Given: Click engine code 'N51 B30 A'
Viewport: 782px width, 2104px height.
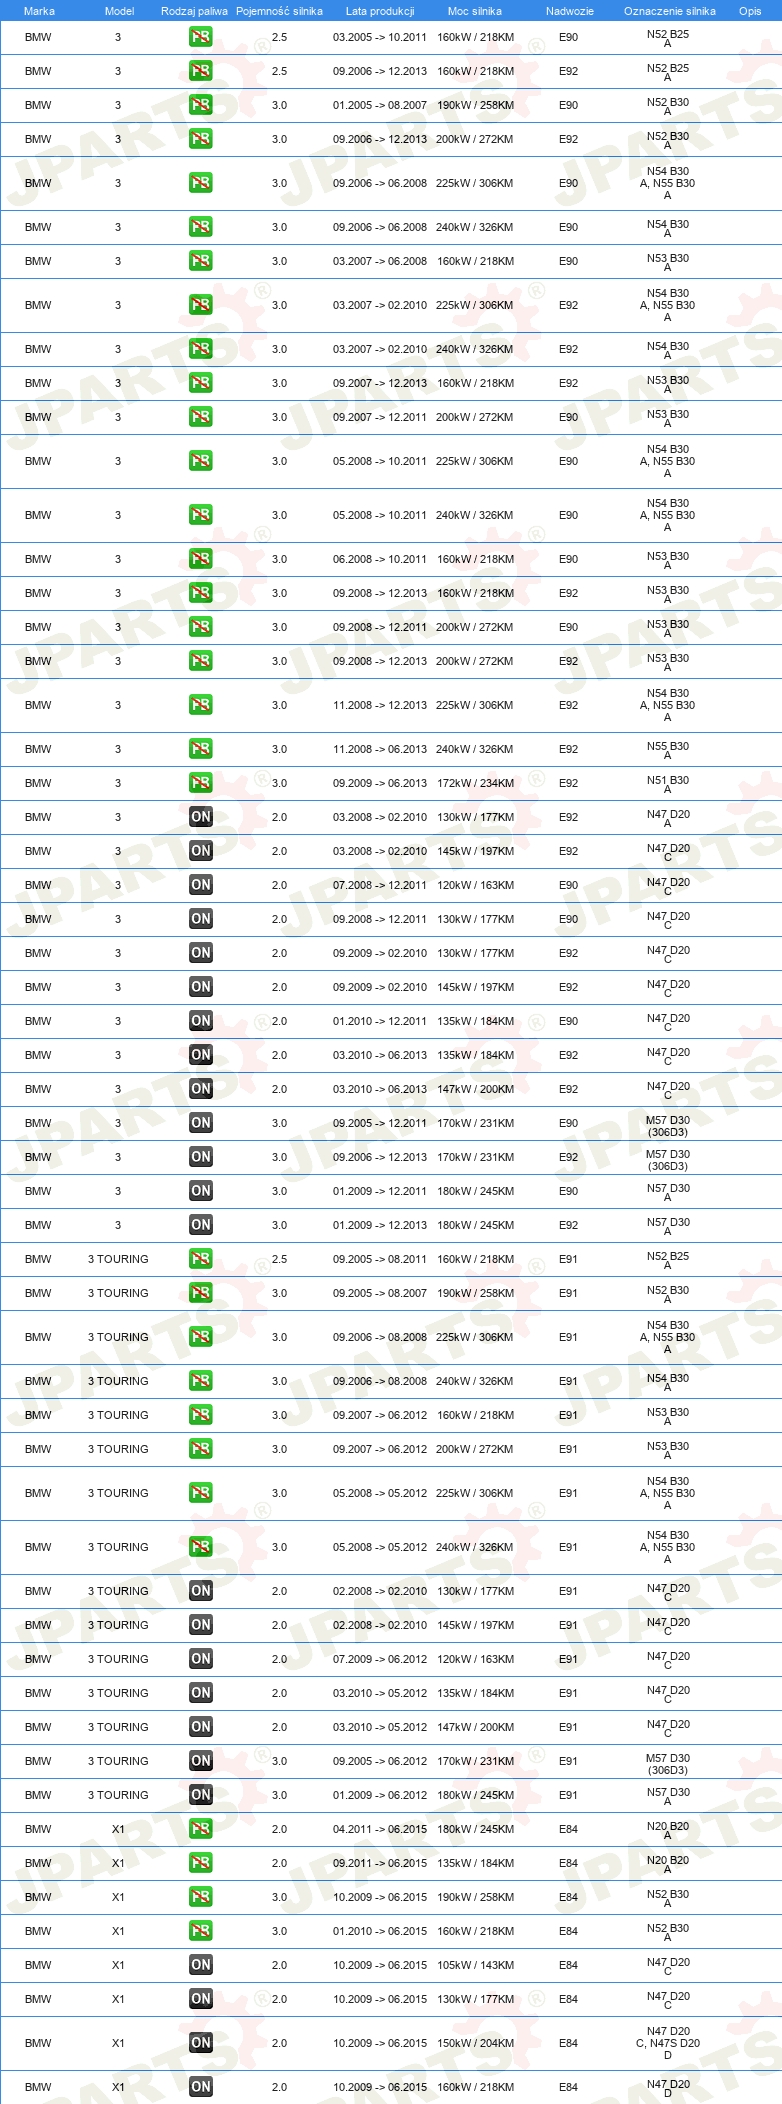Looking at the screenshot, I should (668, 784).
